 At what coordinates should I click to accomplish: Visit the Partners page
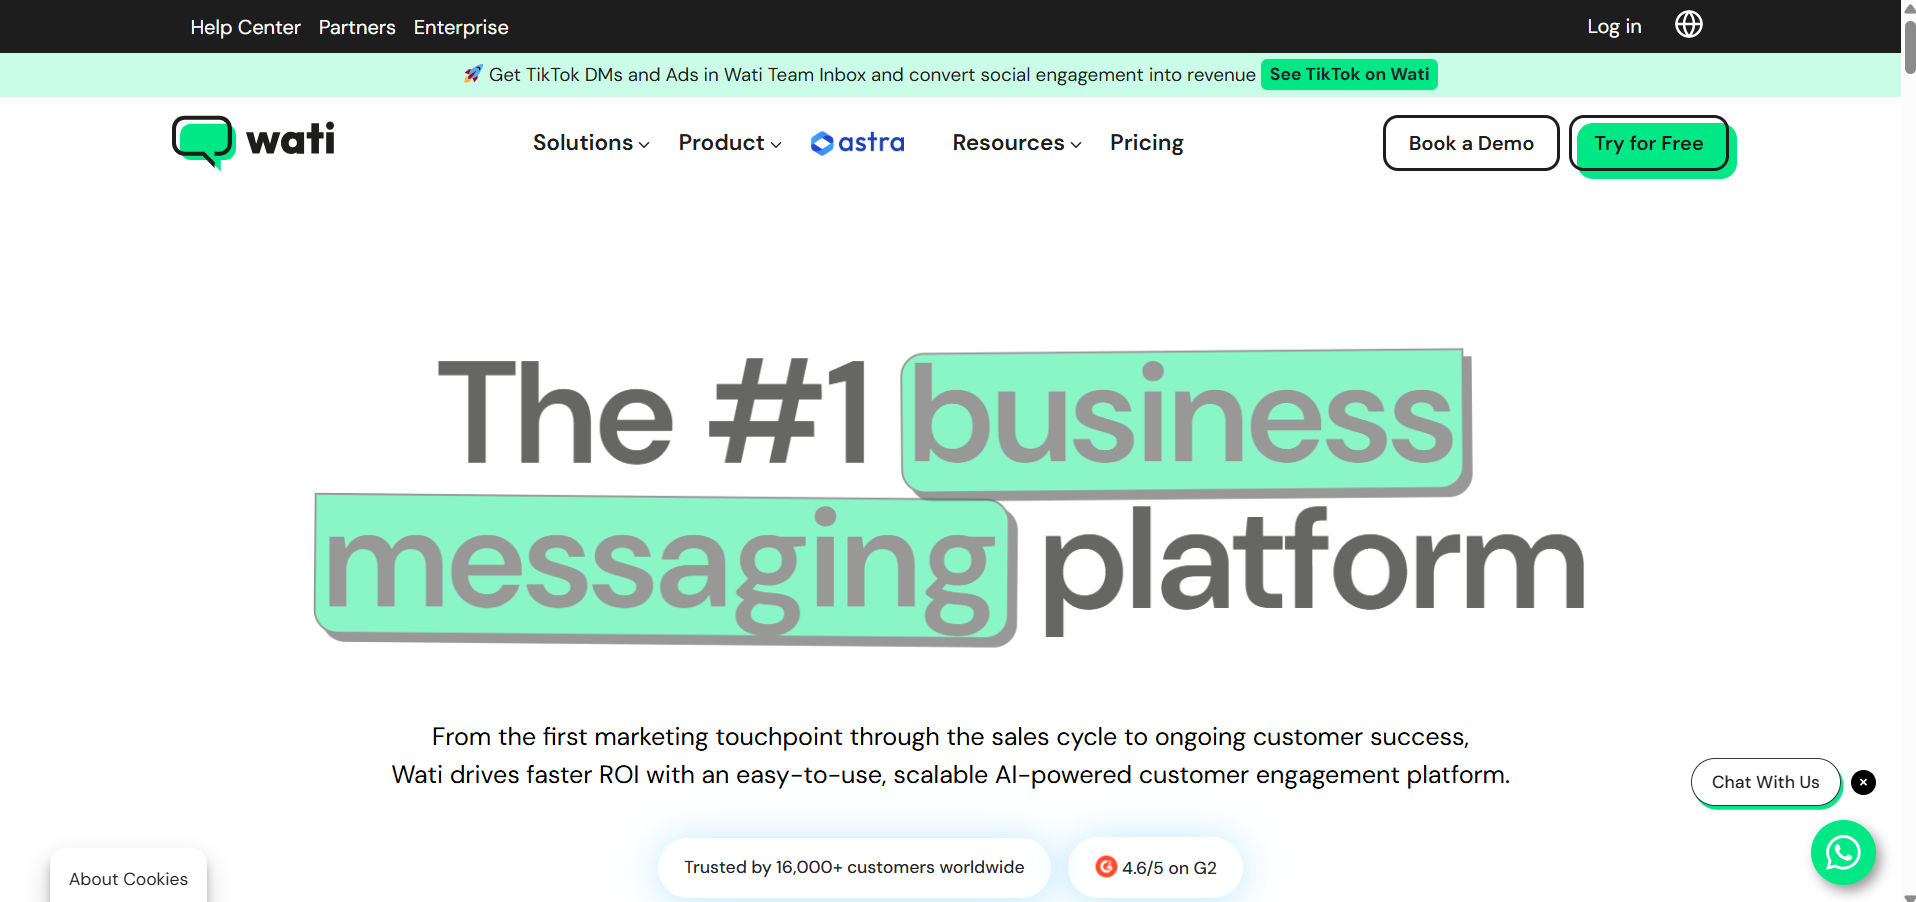[x=357, y=27]
